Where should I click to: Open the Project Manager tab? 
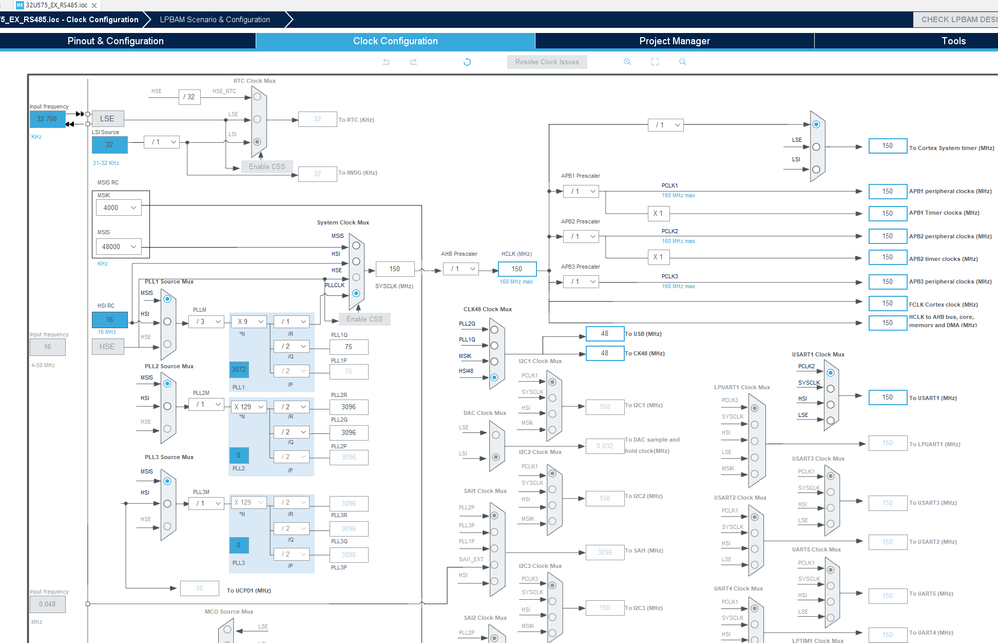[x=675, y=41]
